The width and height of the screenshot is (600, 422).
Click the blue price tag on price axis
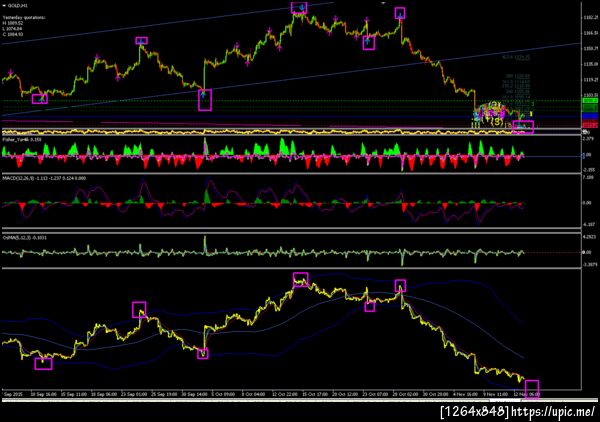pyautogui.click(x=590, y=116)
